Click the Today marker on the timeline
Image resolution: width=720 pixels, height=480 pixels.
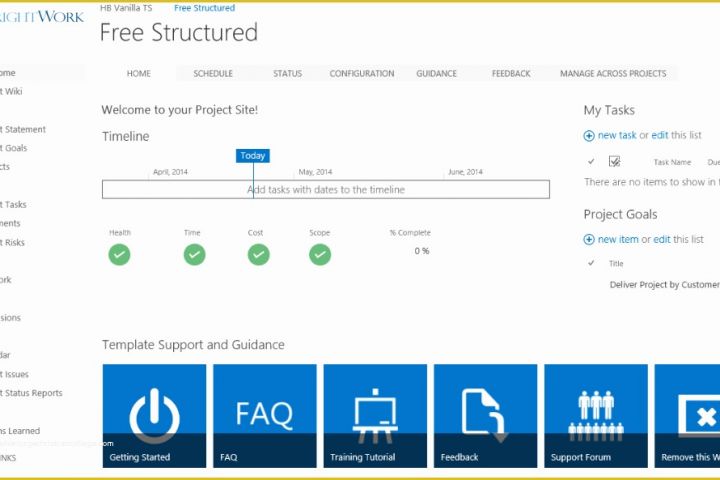(x=253, y=156)
